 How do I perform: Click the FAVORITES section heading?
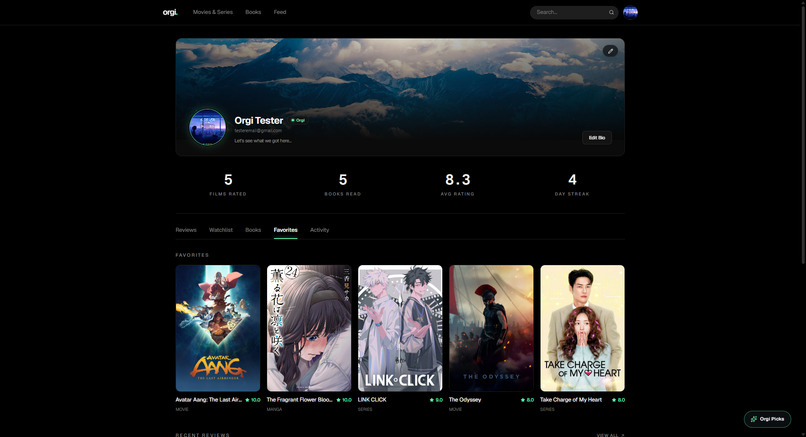(192, 255)
